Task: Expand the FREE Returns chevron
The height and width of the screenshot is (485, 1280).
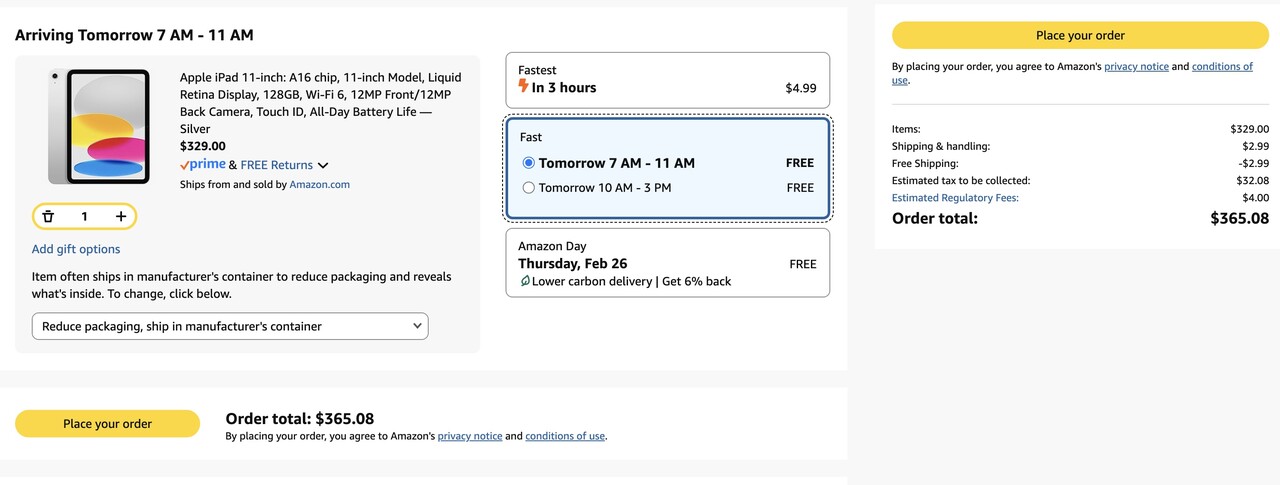Action: coord(323,166)
